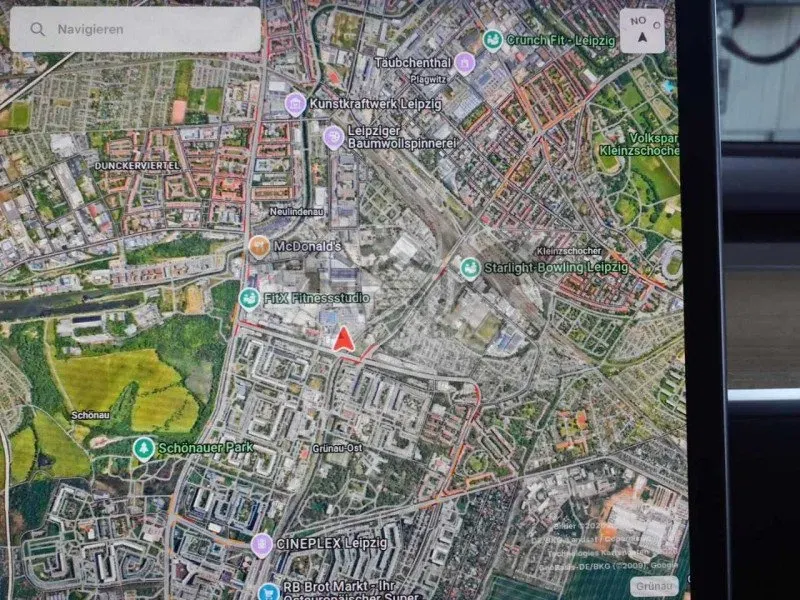Click the Leipziger Baumwollspinnerei label text
The image size is (800, 600).
point(402,137)
